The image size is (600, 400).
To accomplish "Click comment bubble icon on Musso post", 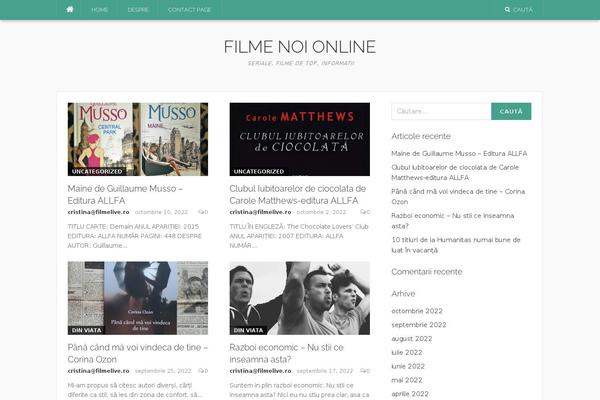I will tap(201, 212).
